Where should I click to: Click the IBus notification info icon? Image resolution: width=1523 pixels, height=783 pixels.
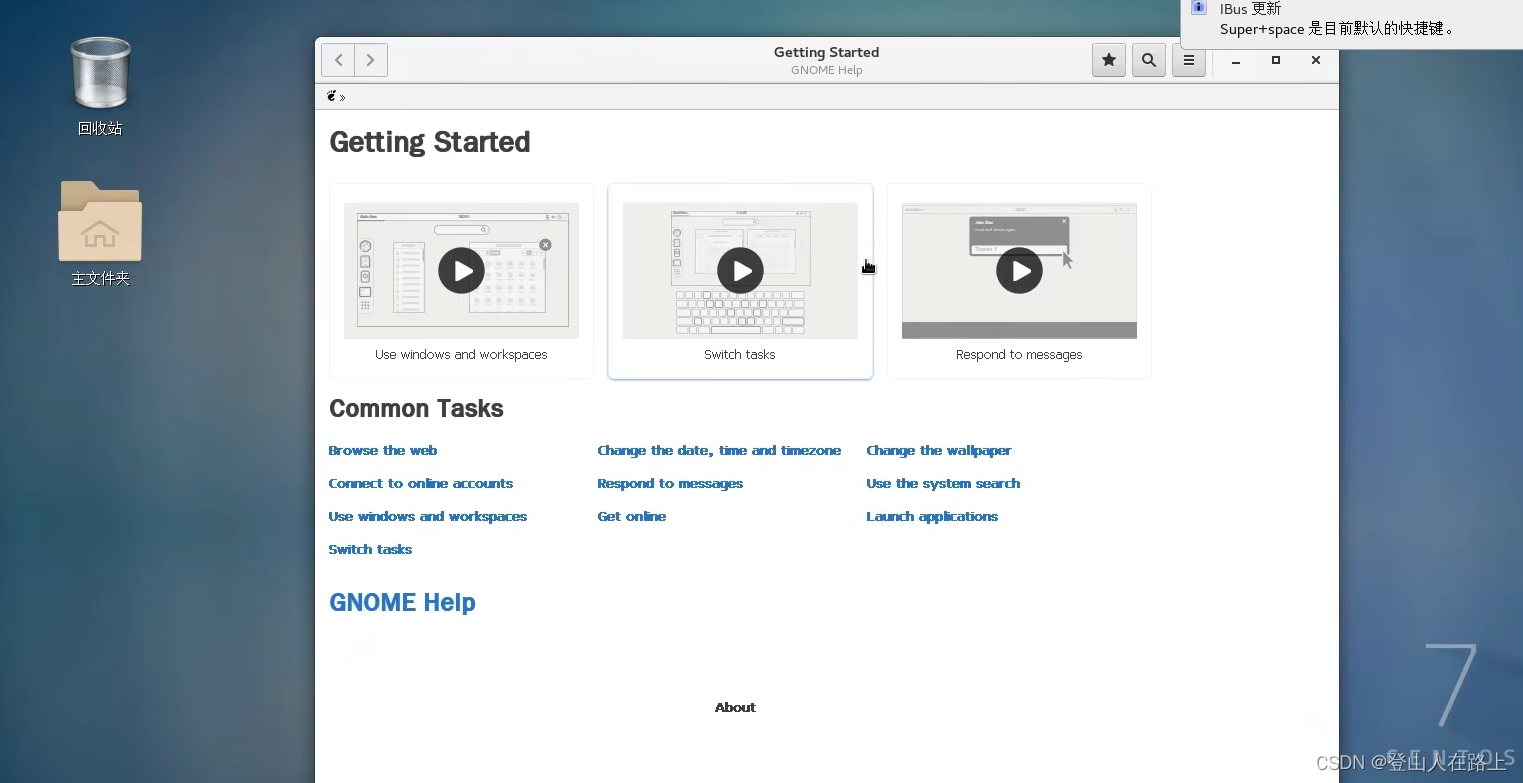tap(1198, 8)
